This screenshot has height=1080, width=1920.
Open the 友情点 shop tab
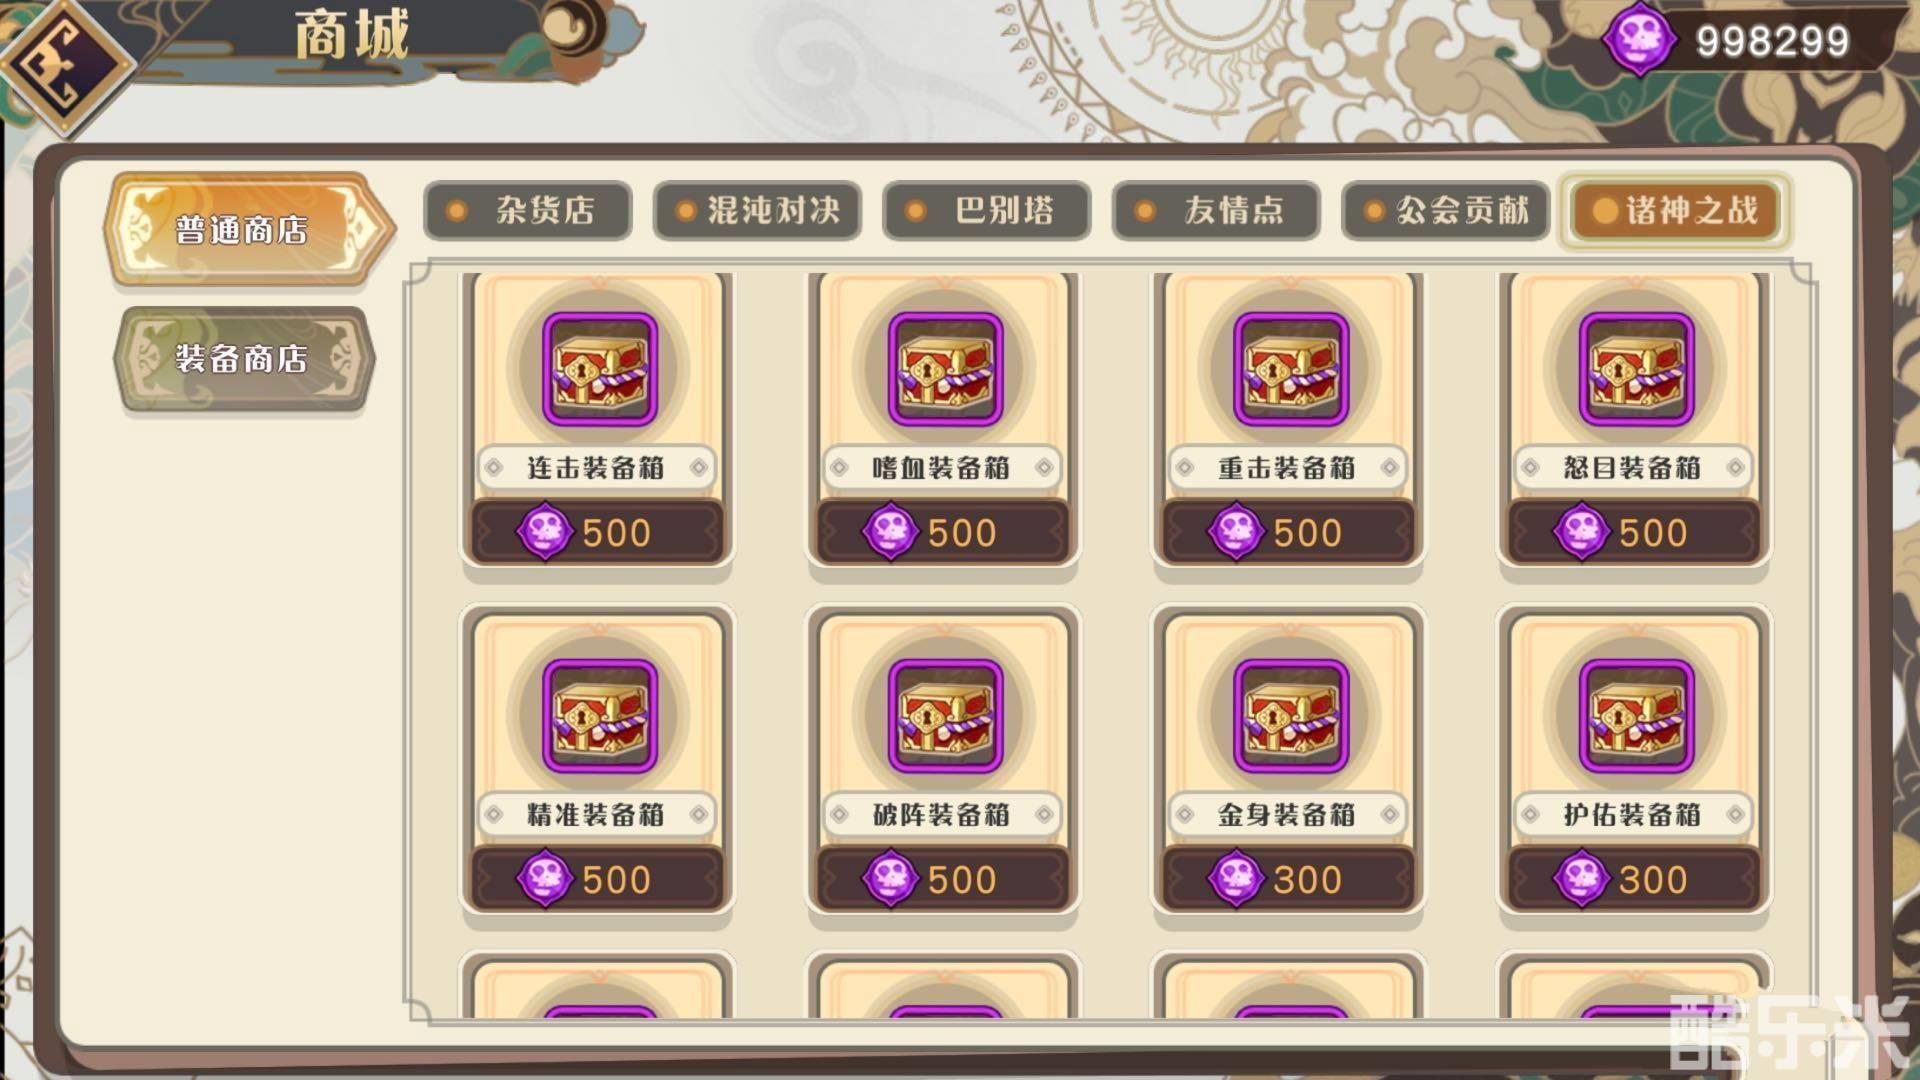click(x=1216, y=211)
